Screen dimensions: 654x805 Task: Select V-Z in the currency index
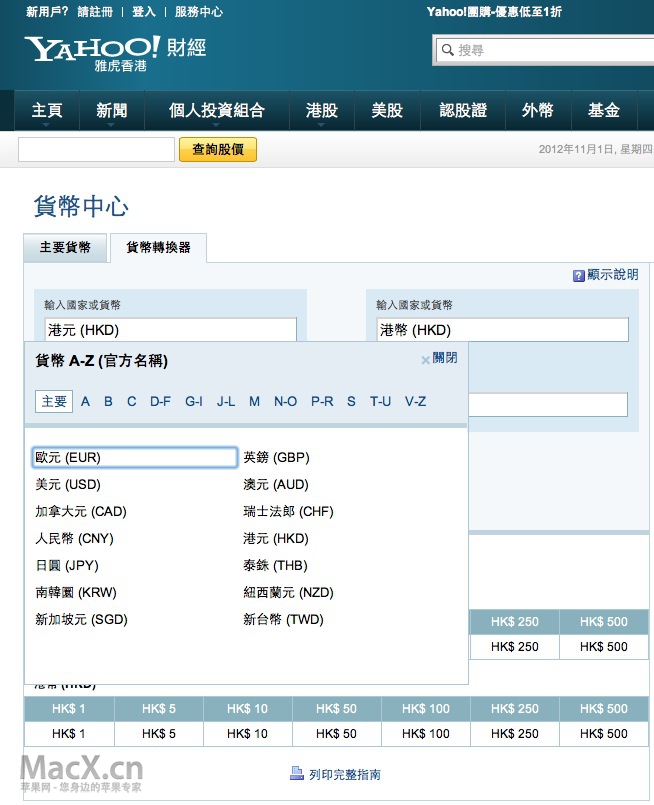[x=415, y=401]
